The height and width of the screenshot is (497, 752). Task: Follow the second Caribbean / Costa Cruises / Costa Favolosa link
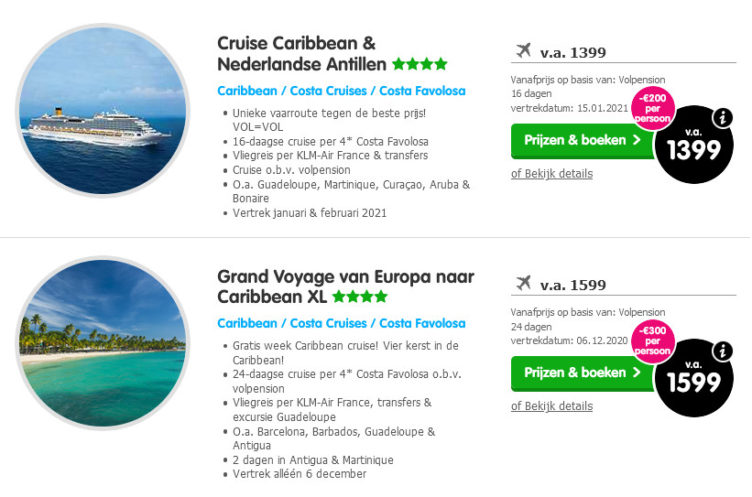pyautogui.click(x=341, y=324)
